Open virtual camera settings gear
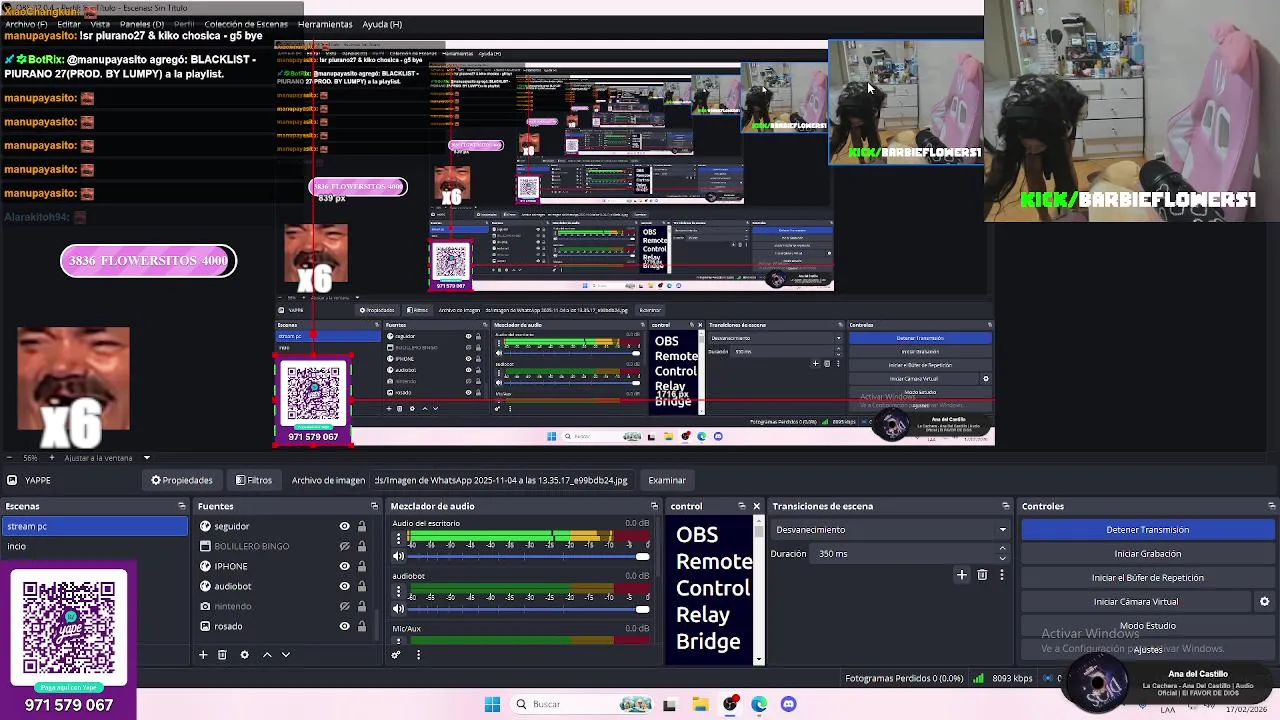 (x=1264, y=602)
